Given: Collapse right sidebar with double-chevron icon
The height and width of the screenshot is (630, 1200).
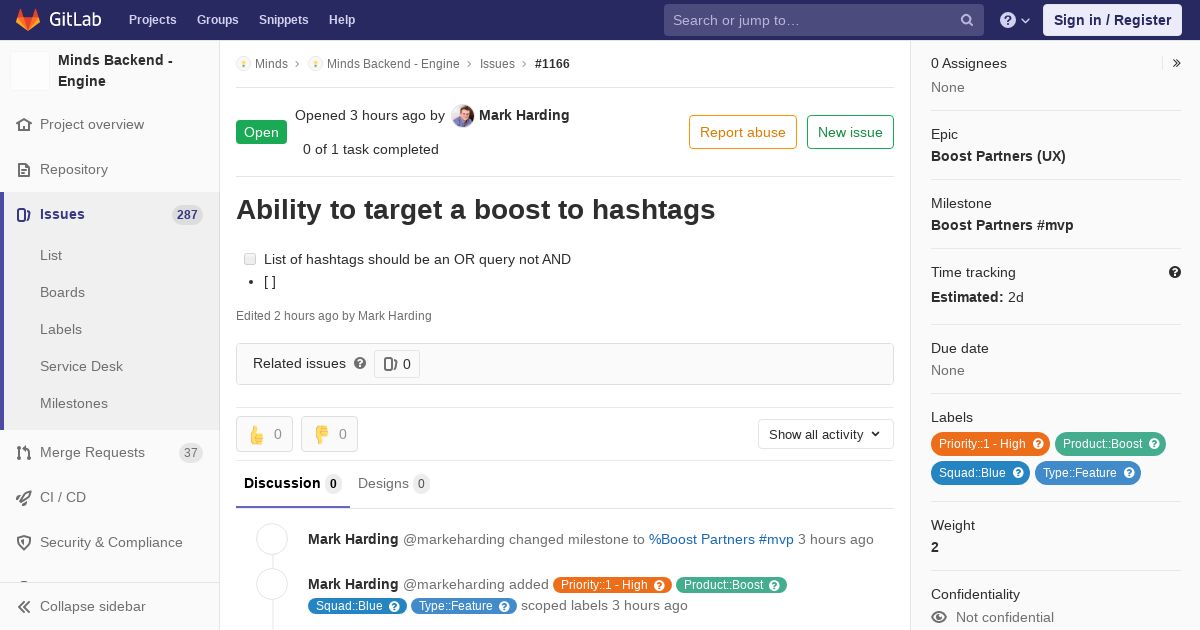Looking at the screenshot, I should (x=1176, y=63).
